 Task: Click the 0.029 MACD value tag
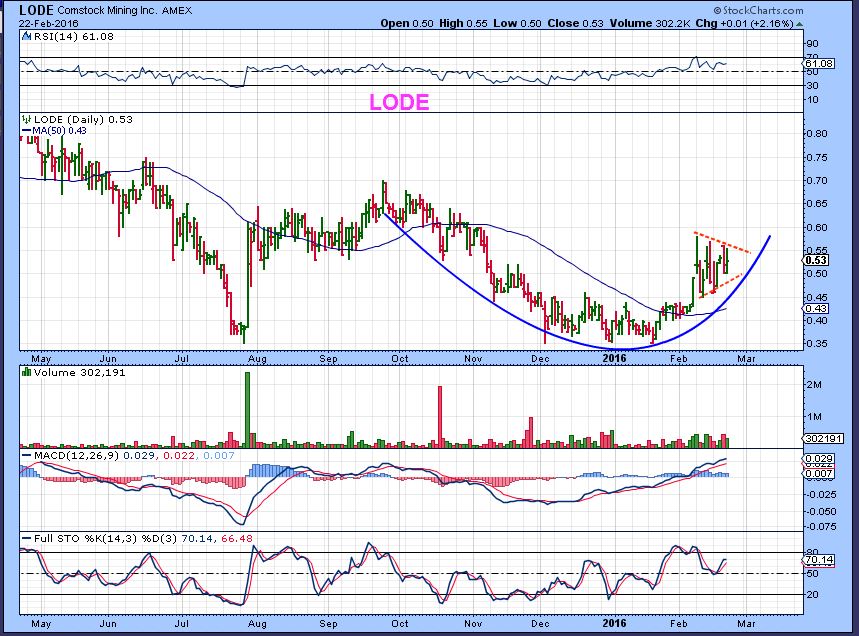tap(818, 459)
